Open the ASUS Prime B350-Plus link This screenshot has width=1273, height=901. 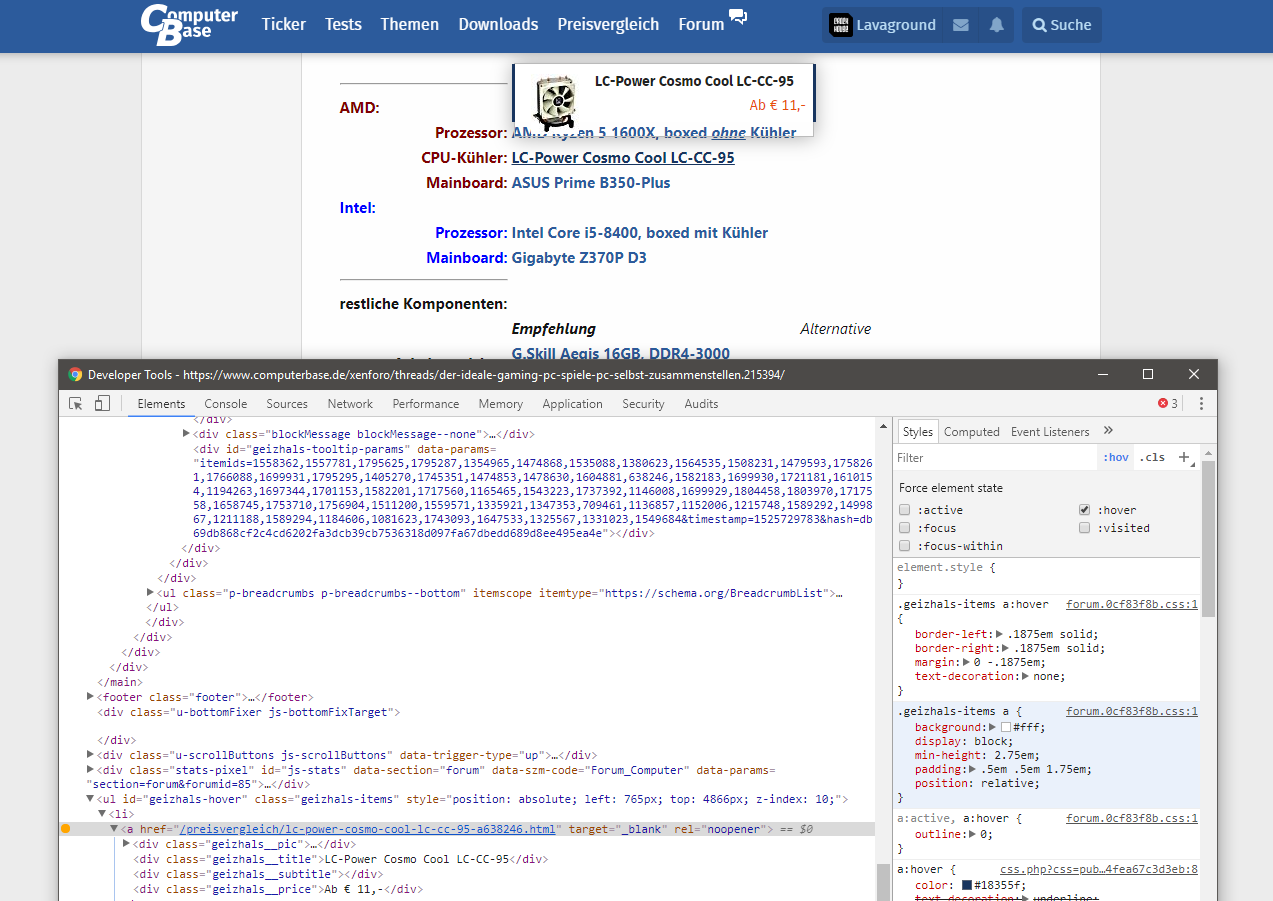(x=591, y=183)
